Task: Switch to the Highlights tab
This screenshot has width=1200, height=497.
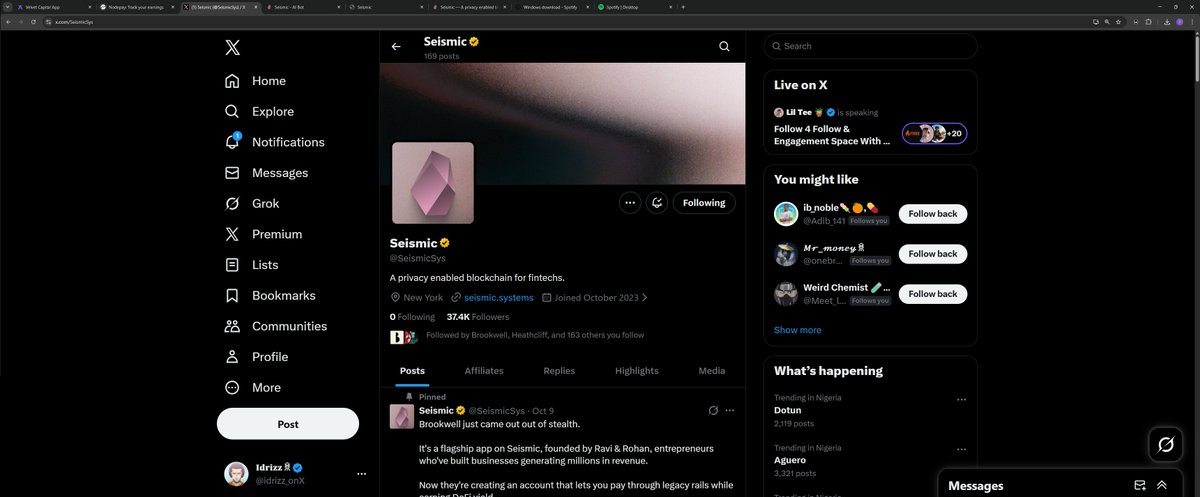Action: (x=637, y=371)
